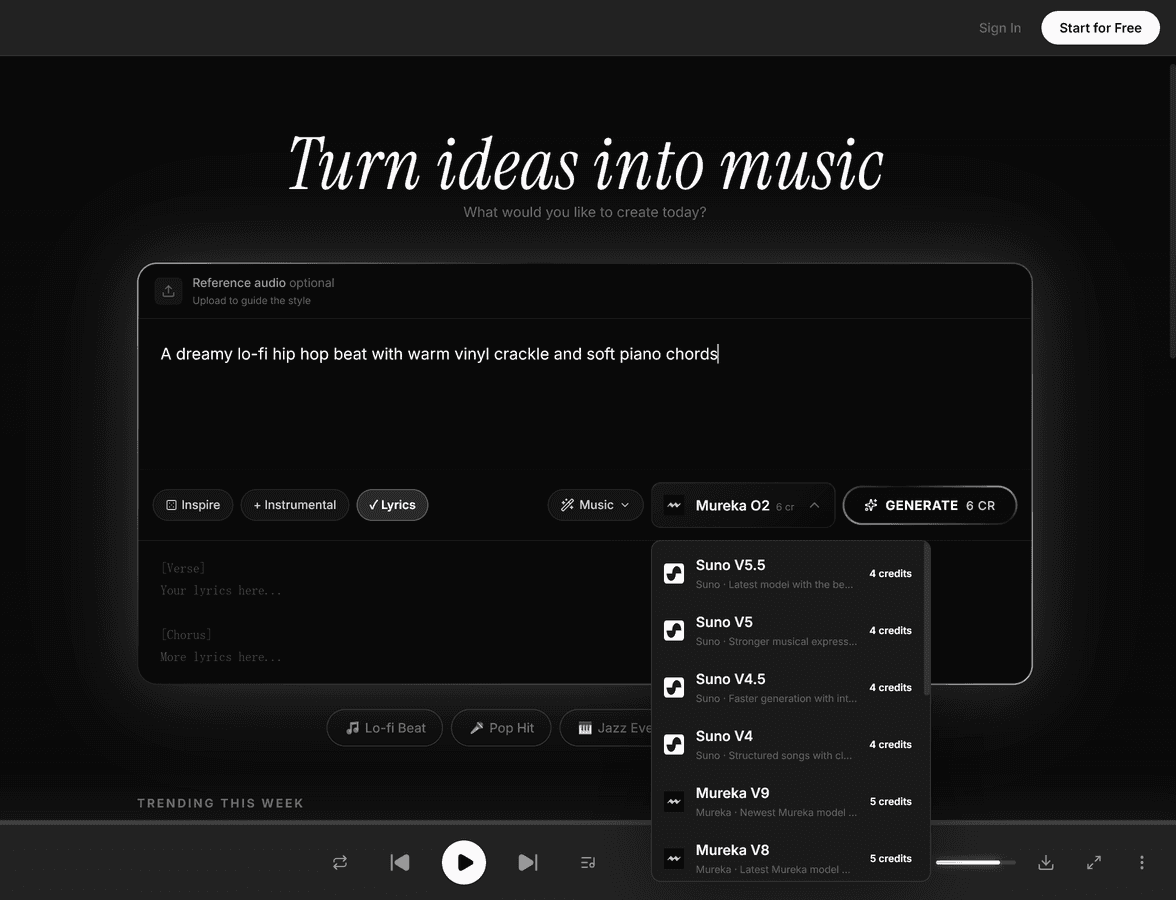Open the playlist queue icon
The image size is (1176, 900).
click(588, 862)
